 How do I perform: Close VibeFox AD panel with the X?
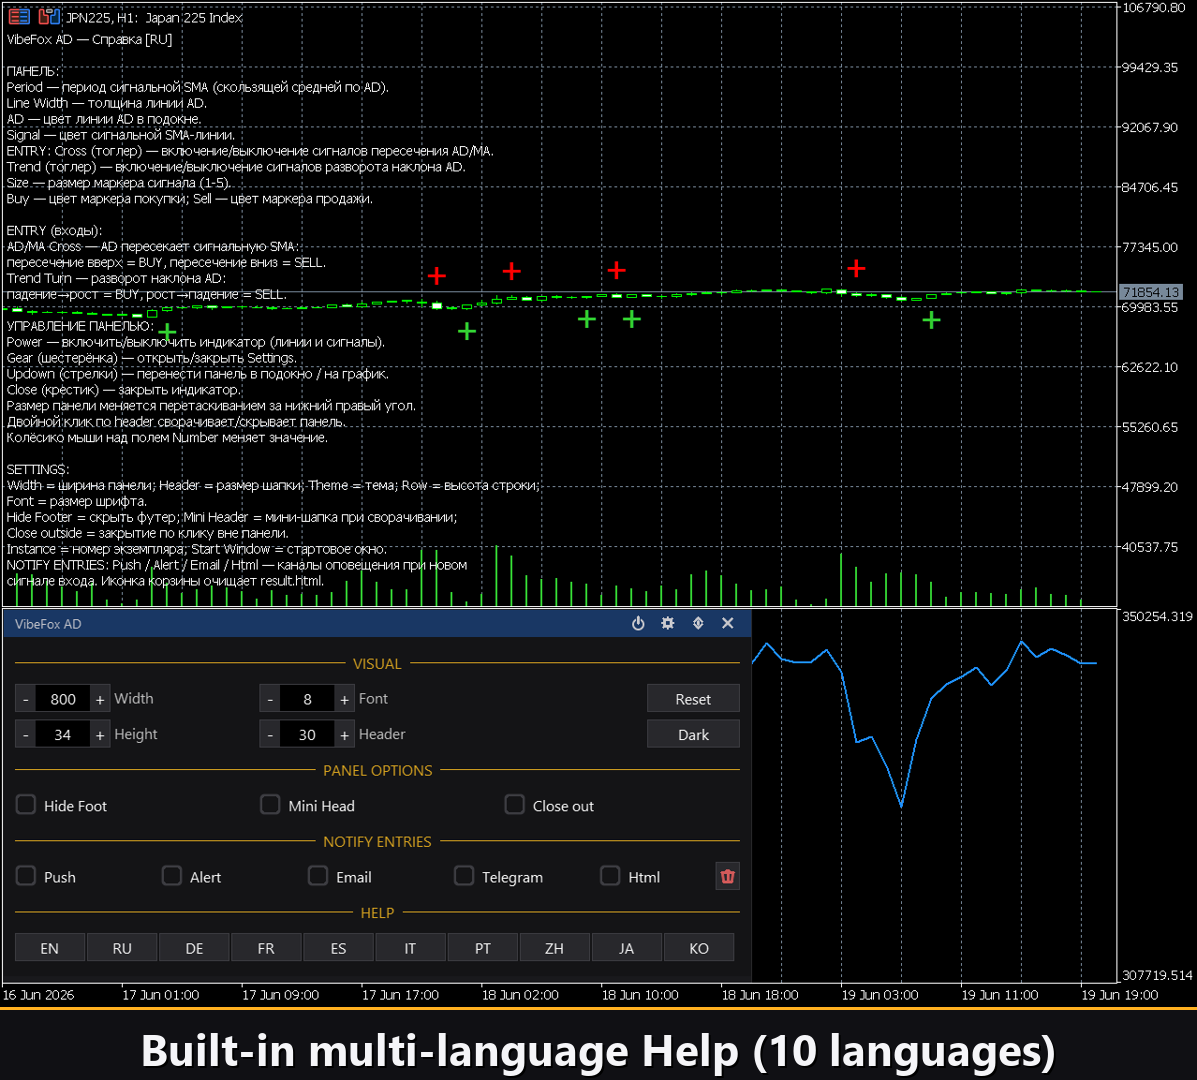pyautogui.click(x=728, y=624)
